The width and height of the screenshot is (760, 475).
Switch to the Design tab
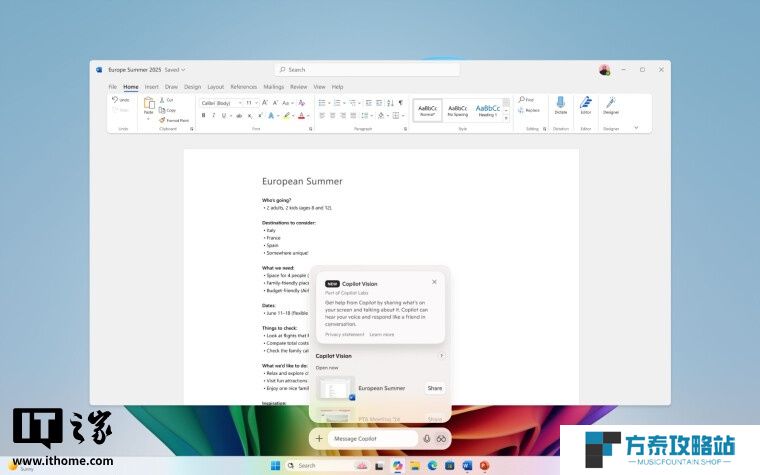[x=192, y=87]
